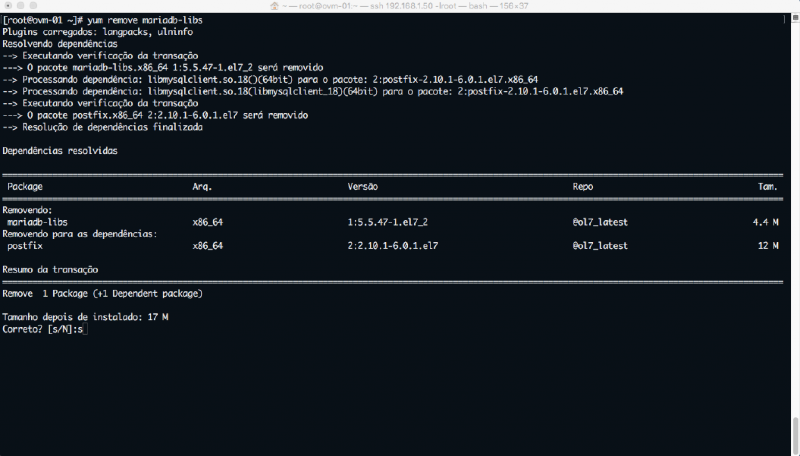Click the Versão column header
Viewport: 800px width, 456px height.
coord(364,187)
